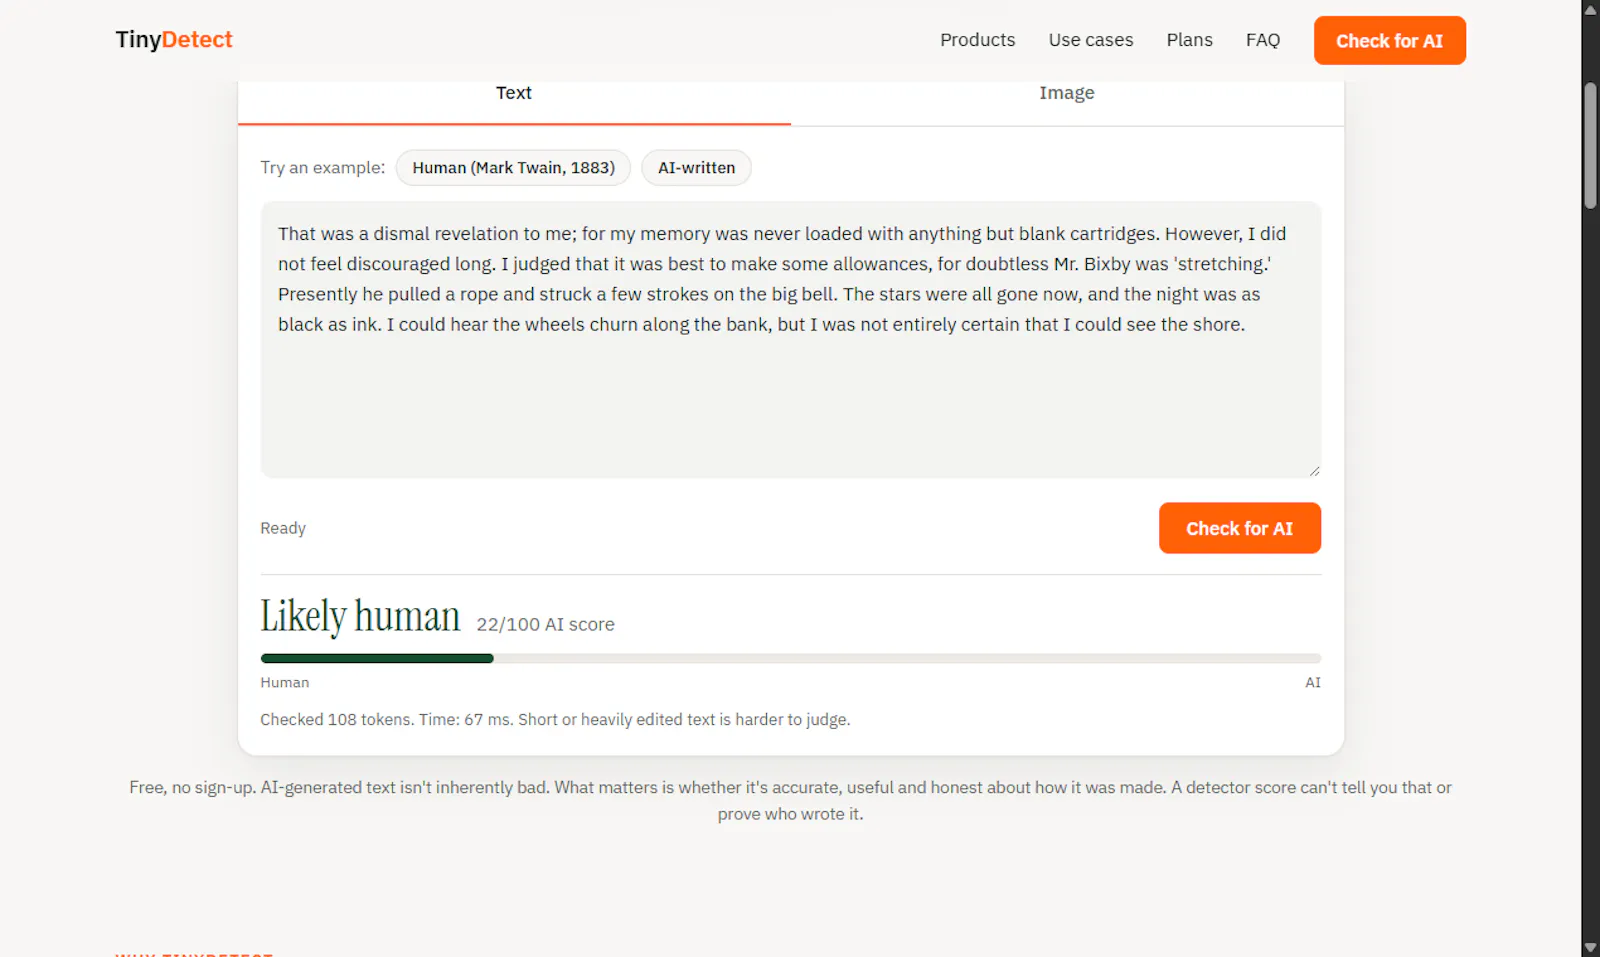Click the scrollbar down arrow
The image size is (1600, 957).
pyautogui.click(x=1590, y=948)
